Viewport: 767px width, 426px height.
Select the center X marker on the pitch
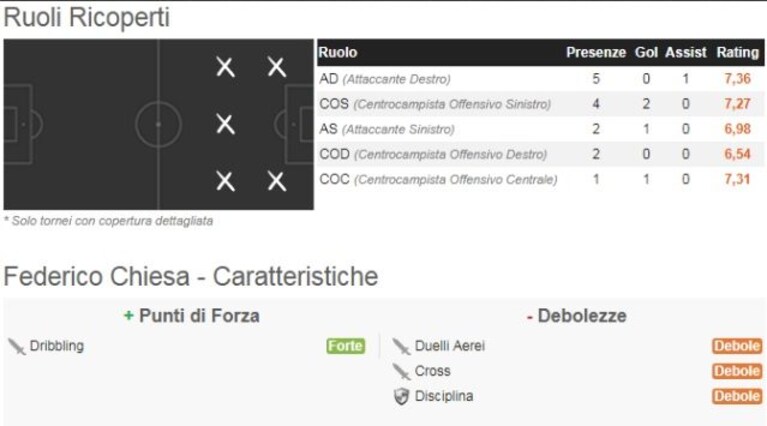pos(226,124)
